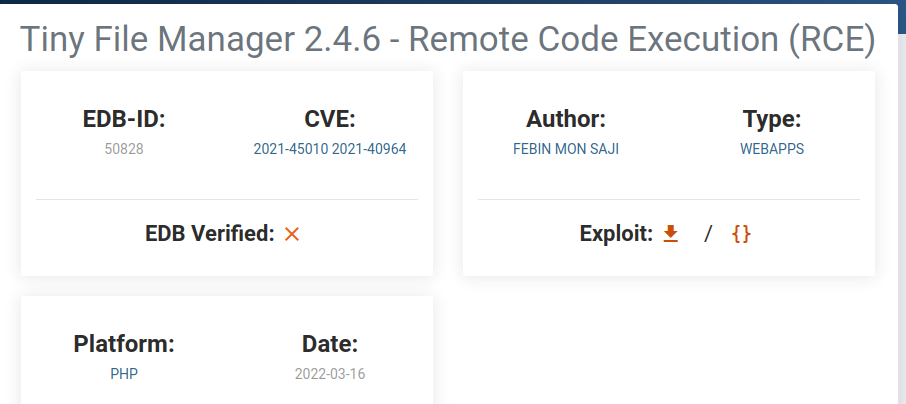Open author FEBIN MON SAJI page
This screenshot has width=906, height=404.
click(566, 149)
